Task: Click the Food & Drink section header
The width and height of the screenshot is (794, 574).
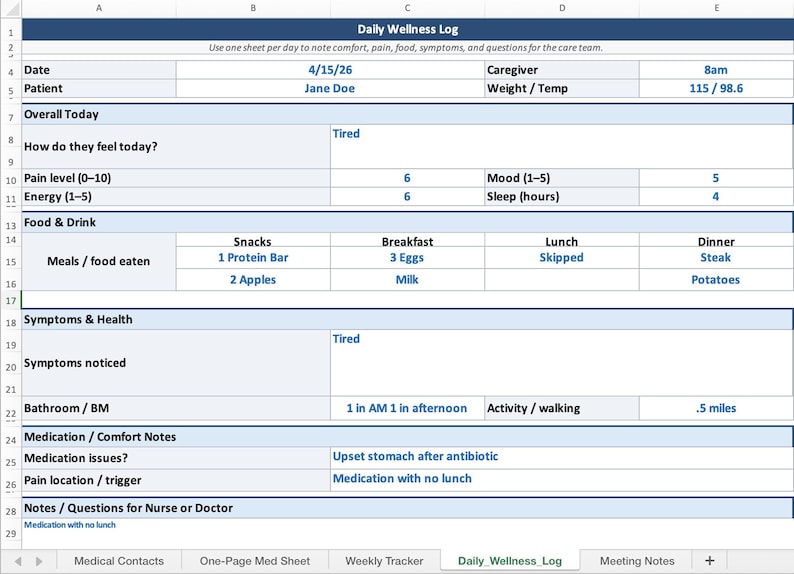Action: [x=408, y=222]
